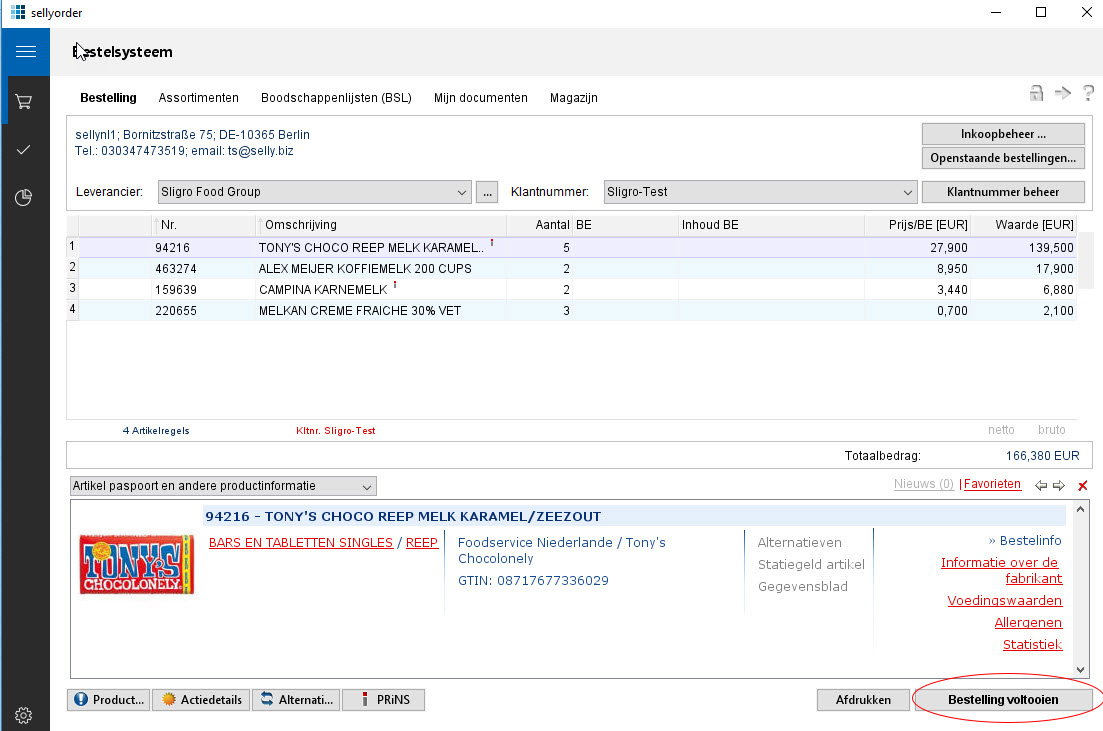Expand the Klantnummer dropdown
This screenshot has height=731, width=1103.
tap(907, 192)
